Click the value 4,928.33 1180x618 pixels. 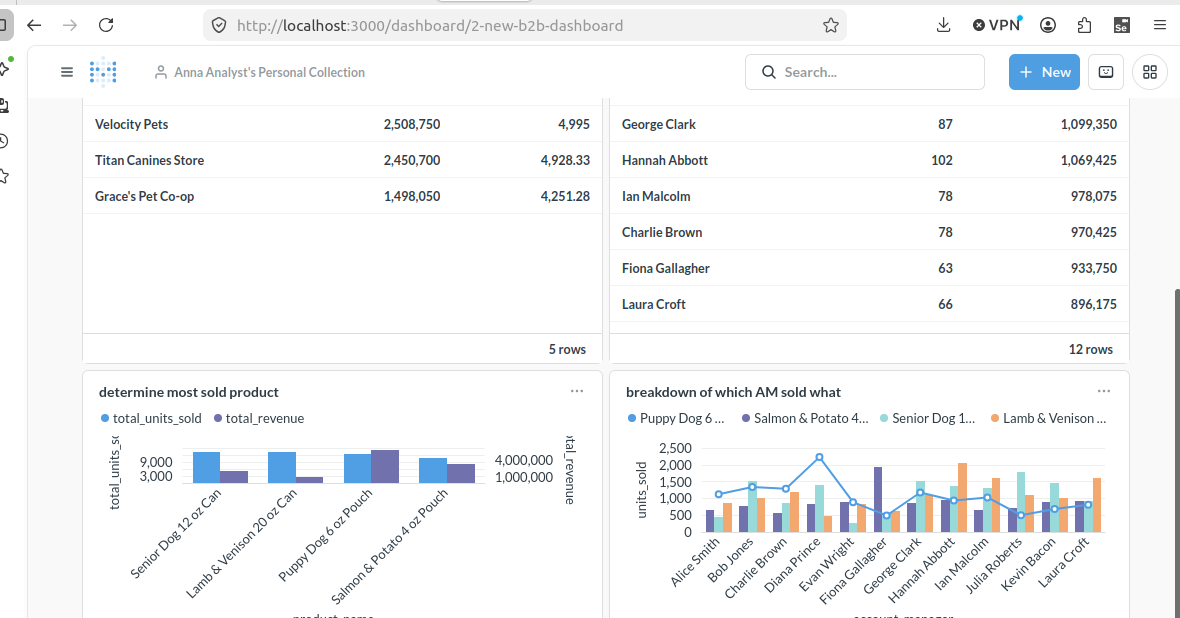point(565,160)
